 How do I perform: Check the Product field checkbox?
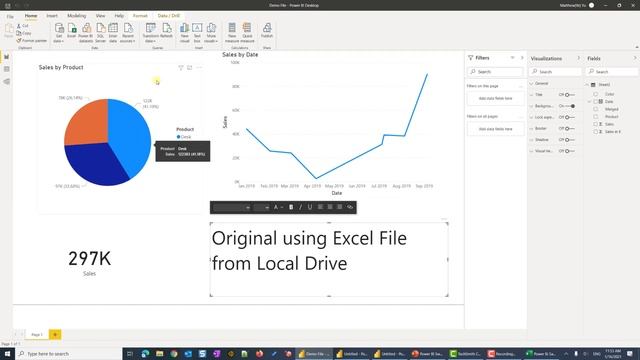[596, 117]
